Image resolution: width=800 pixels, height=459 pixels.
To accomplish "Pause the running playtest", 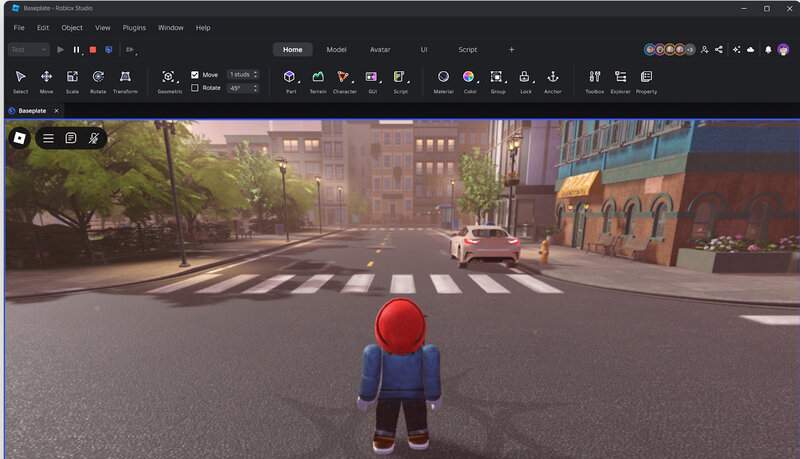I will [x=76, y=49].
